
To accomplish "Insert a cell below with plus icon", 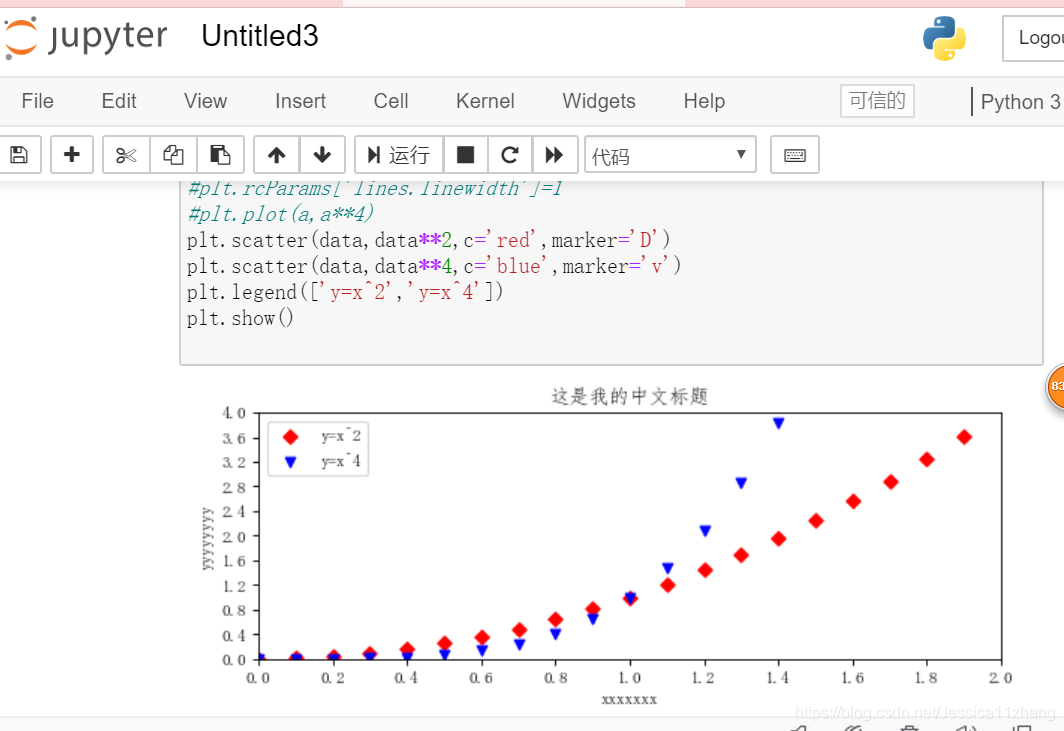I will tap(71, 155).
